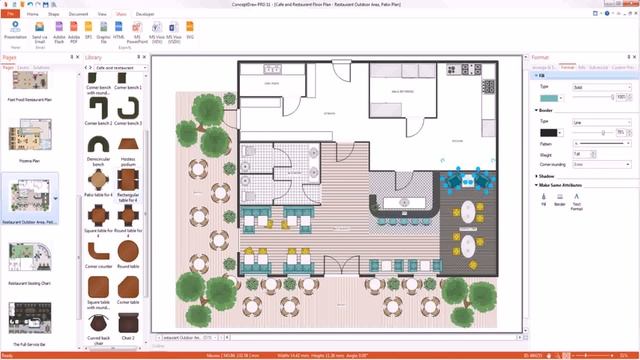The width and height of the screenshot is (640, 360).
Task: Open Fill Type Solid dropdown
Action: pos(602,87)
